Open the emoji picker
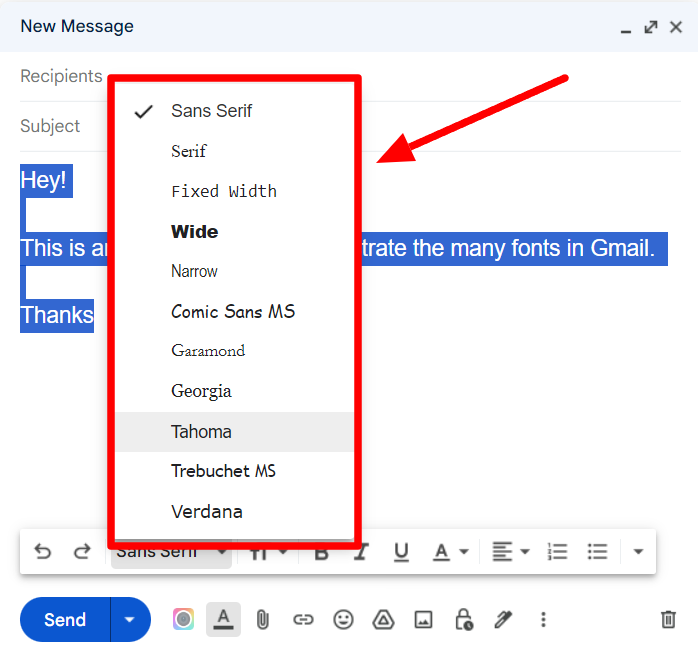This screenshot has width=698, height=654. click(343, 620)
